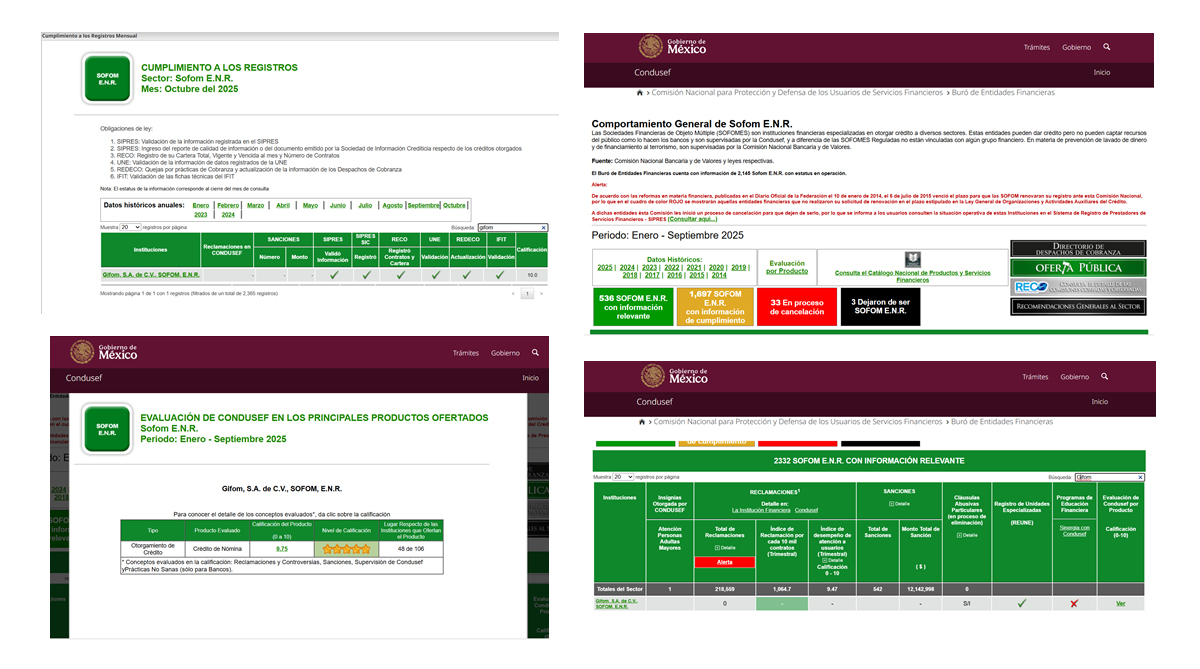Click home icon in Comportamiento General breadcrumb
The width and height of the screenshot is (1200, 669).
[x=640, y=92]
